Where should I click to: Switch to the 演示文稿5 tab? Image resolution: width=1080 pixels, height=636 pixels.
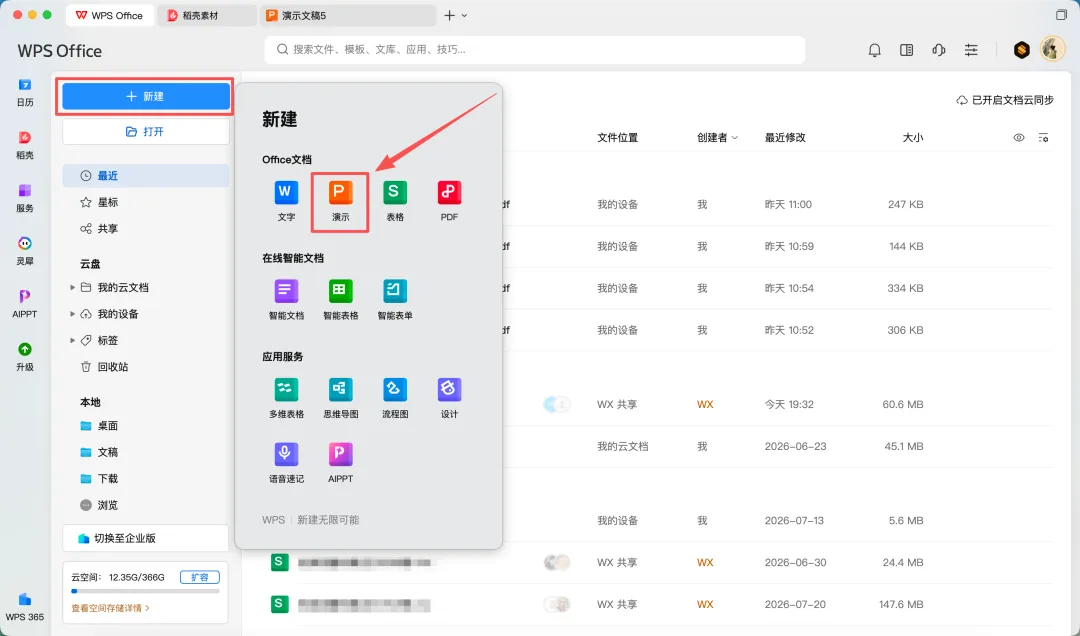tap(348, 15)
